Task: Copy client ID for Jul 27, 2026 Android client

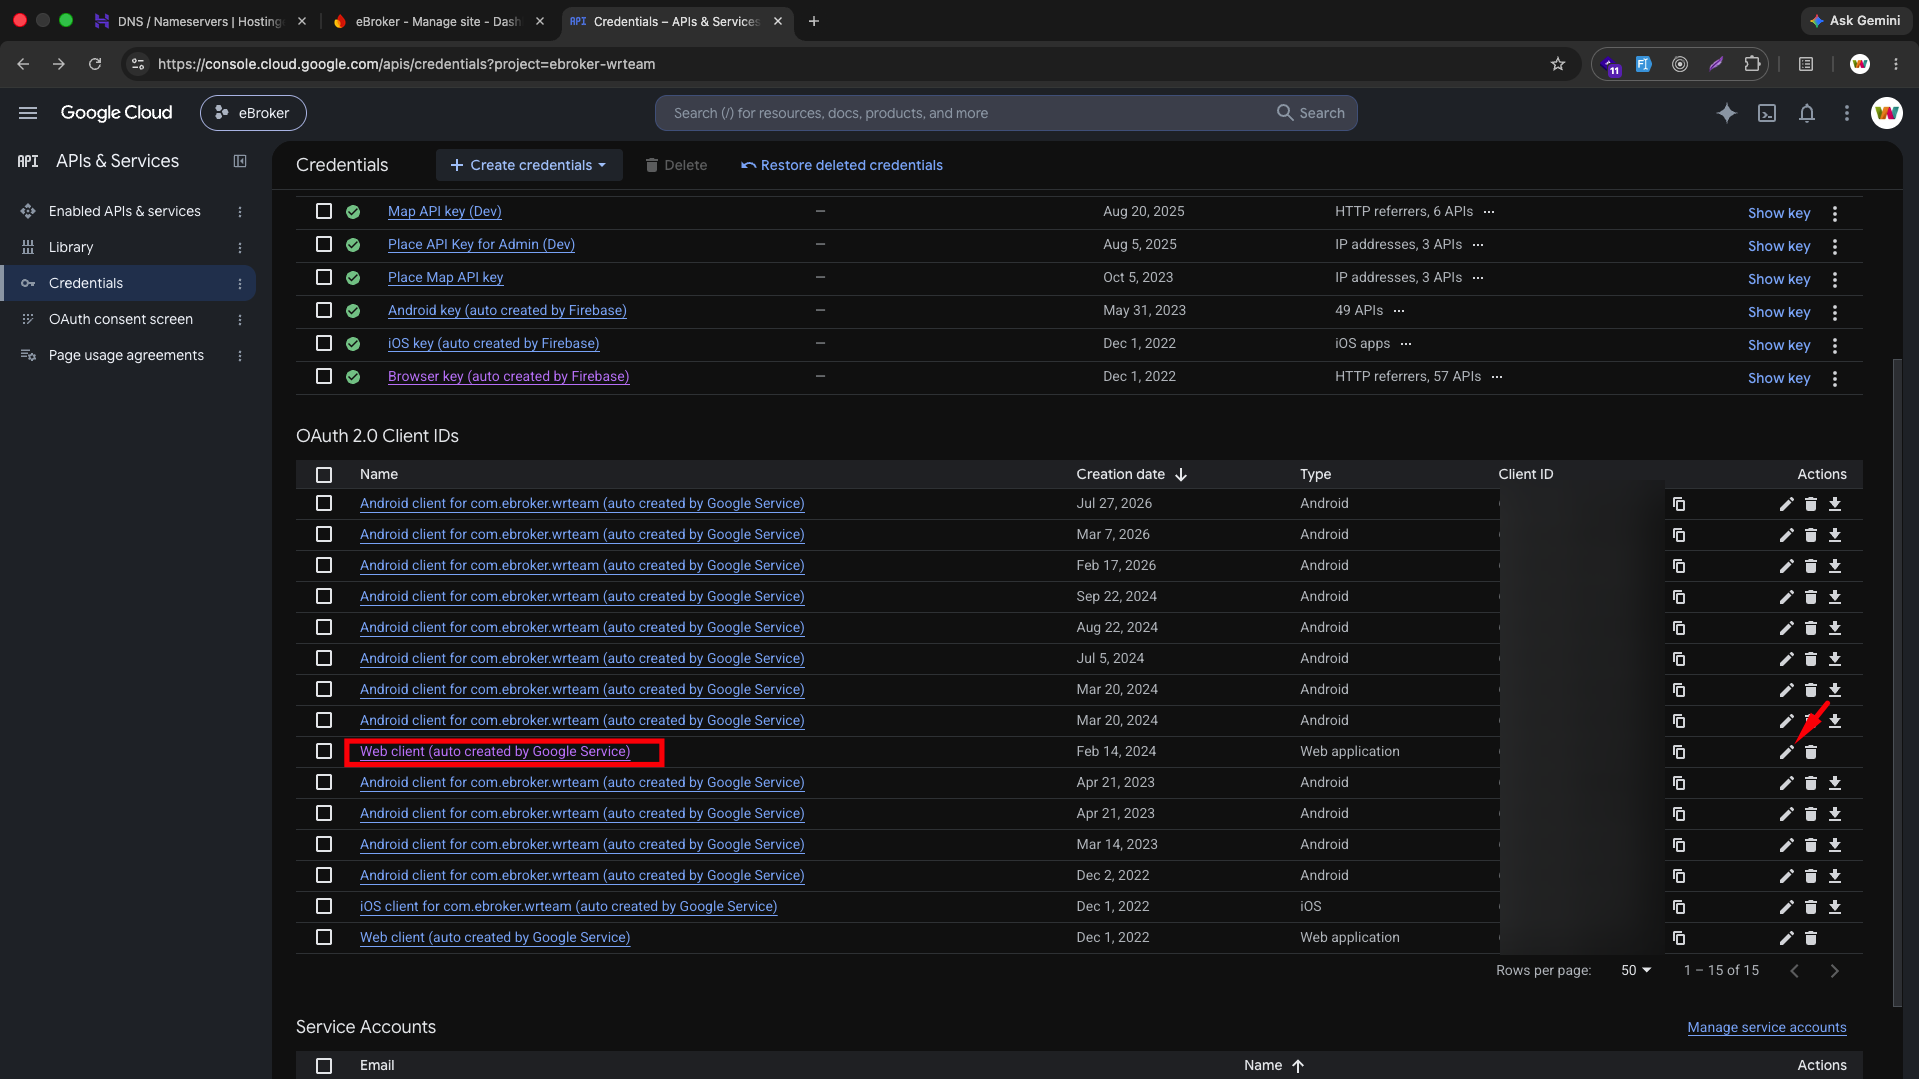Action: (x=1679, y=504)
